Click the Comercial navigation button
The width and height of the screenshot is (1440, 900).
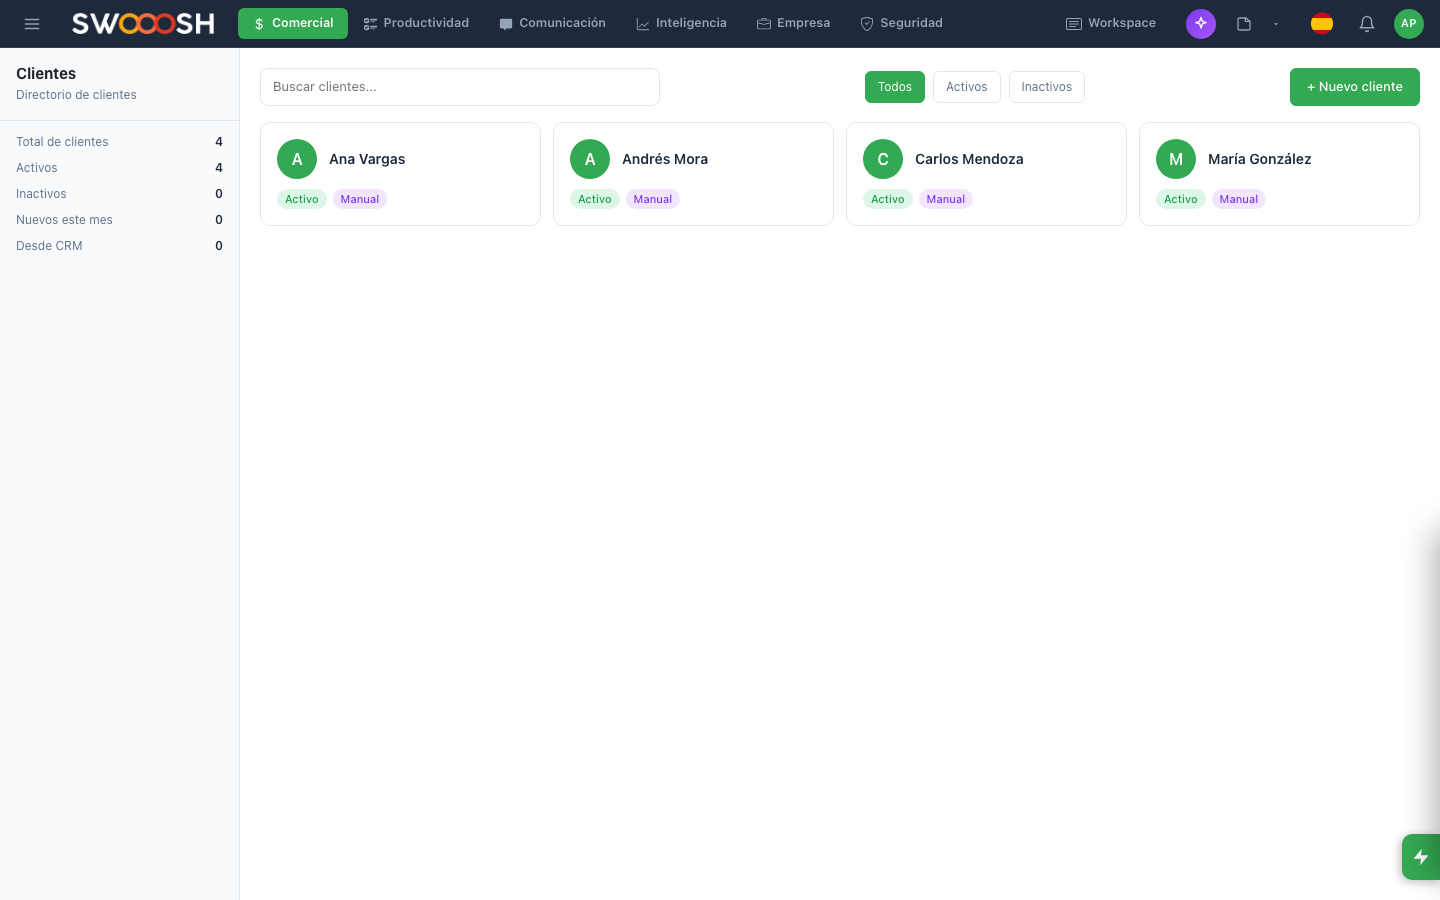[x=292, y=23]
